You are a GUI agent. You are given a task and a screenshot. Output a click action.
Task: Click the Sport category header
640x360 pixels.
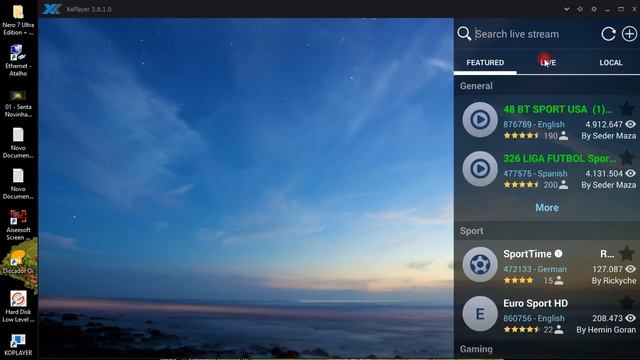[471, 231]
